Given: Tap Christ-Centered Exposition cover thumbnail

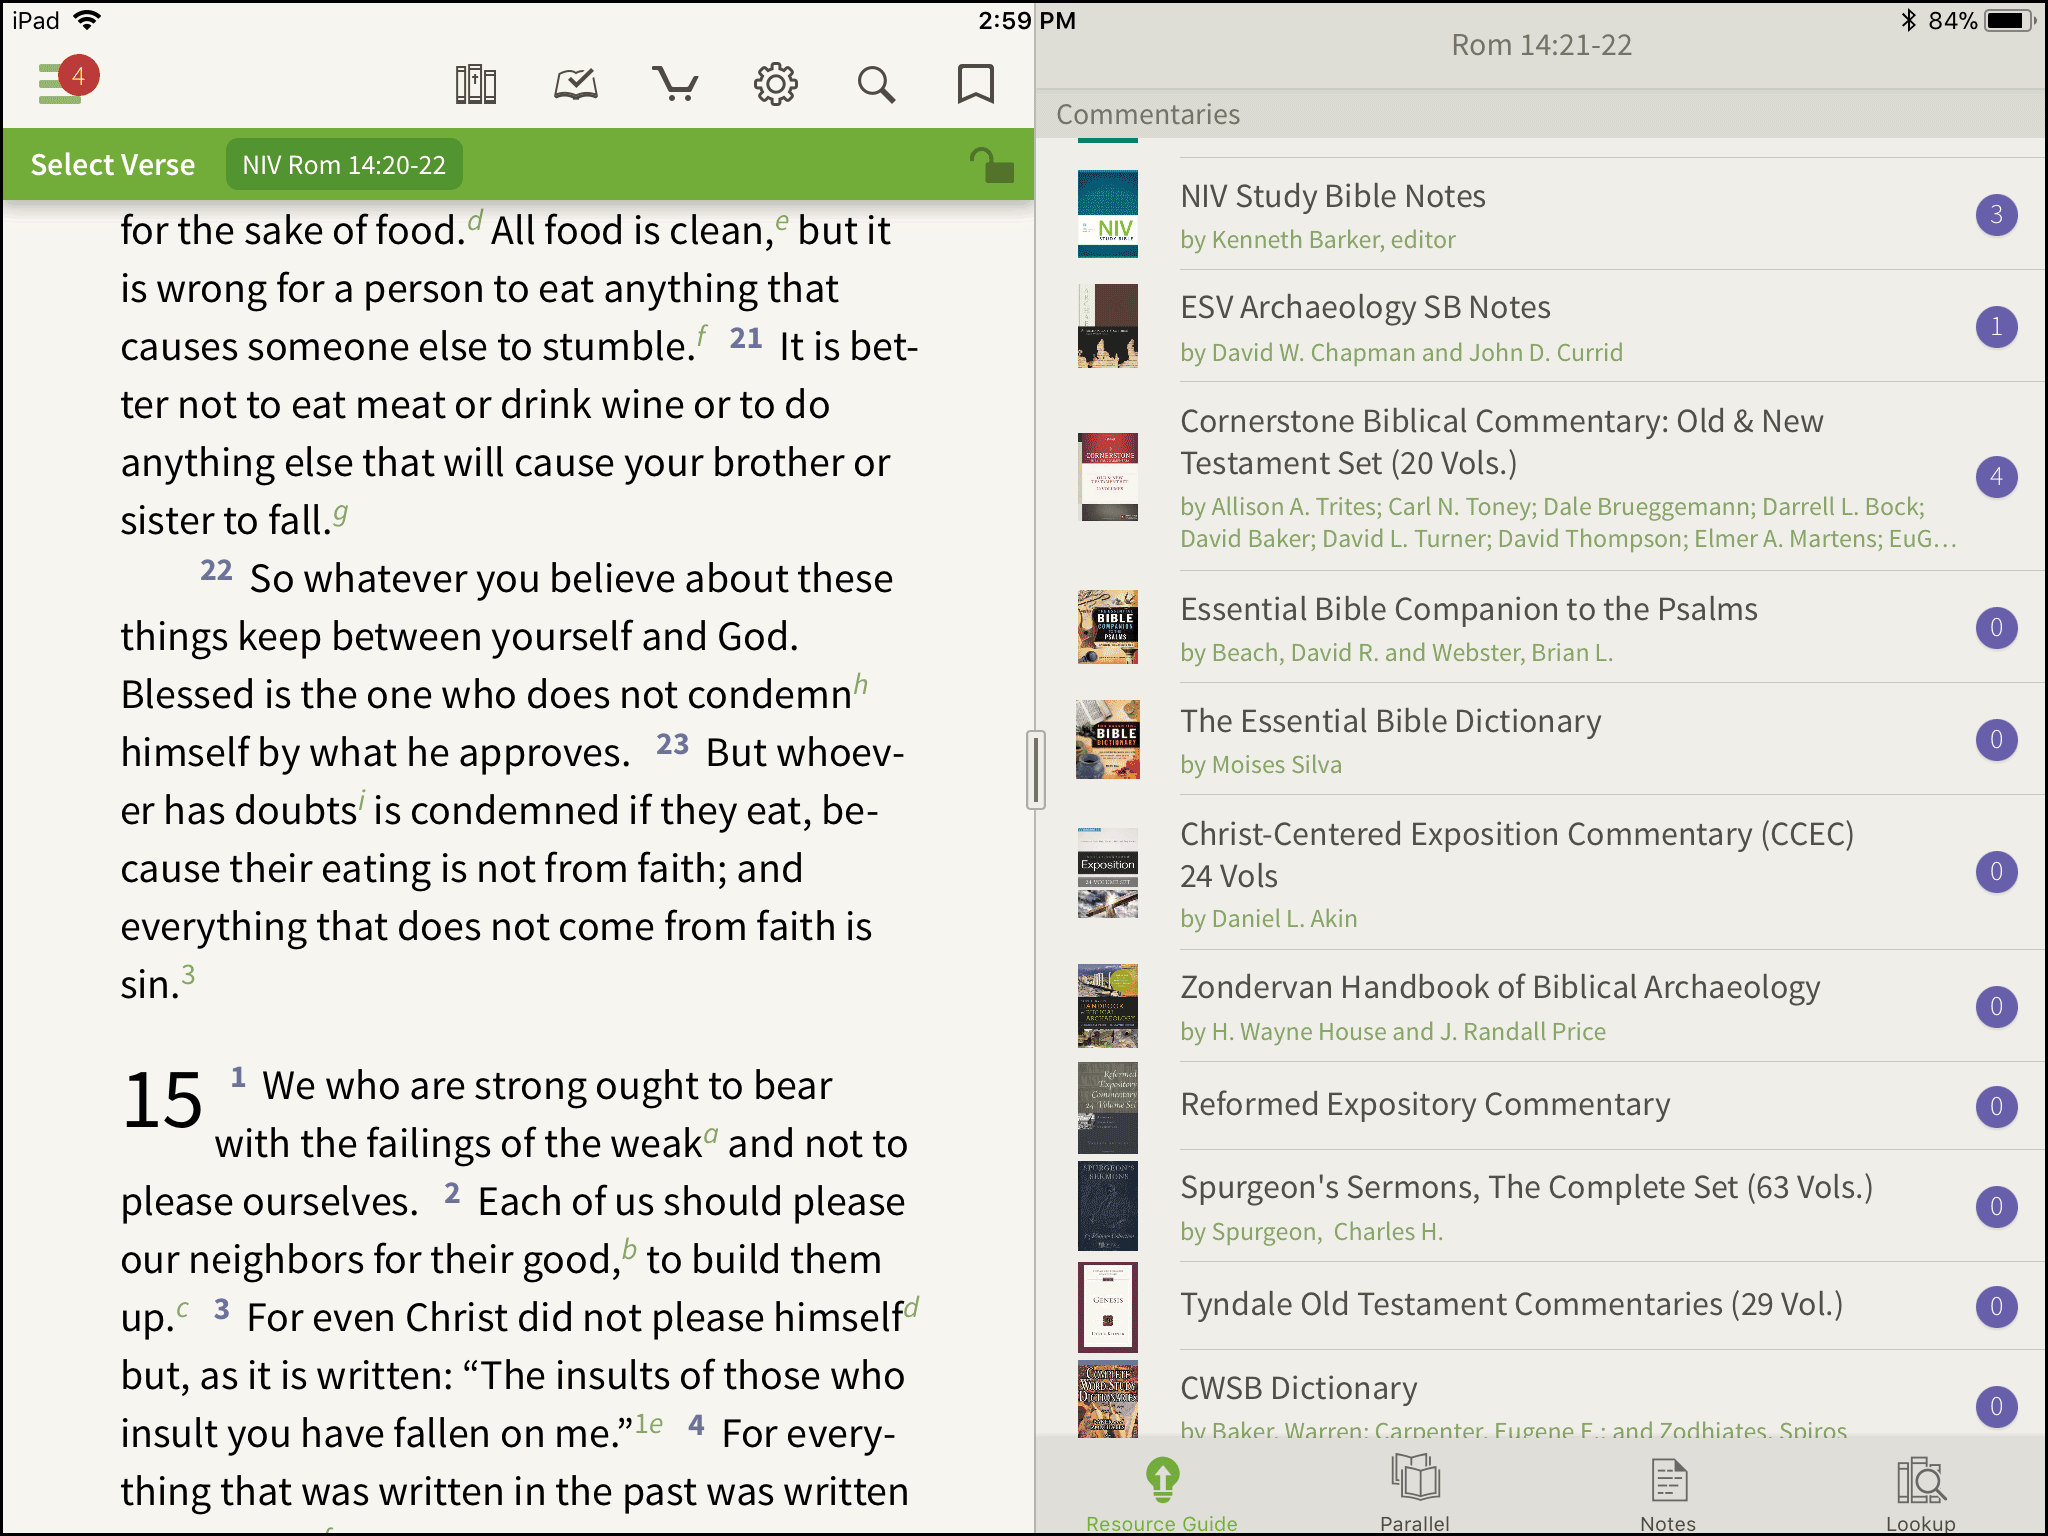Looking at the screenshot, I should coord(1108,873).
